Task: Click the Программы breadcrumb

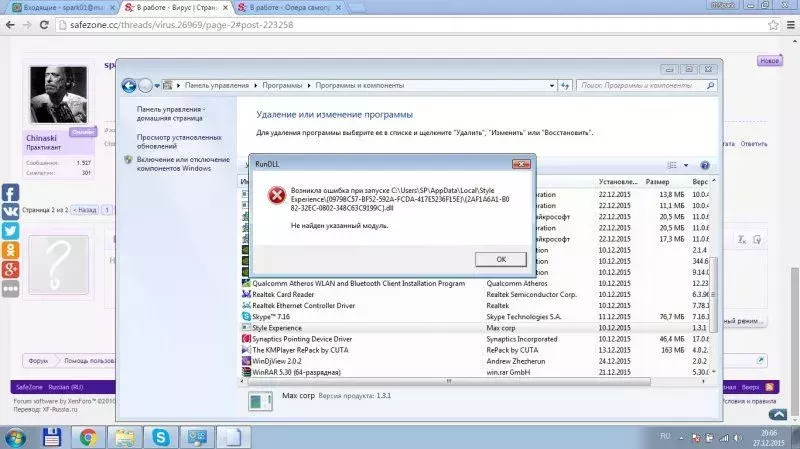Action: 282,85
